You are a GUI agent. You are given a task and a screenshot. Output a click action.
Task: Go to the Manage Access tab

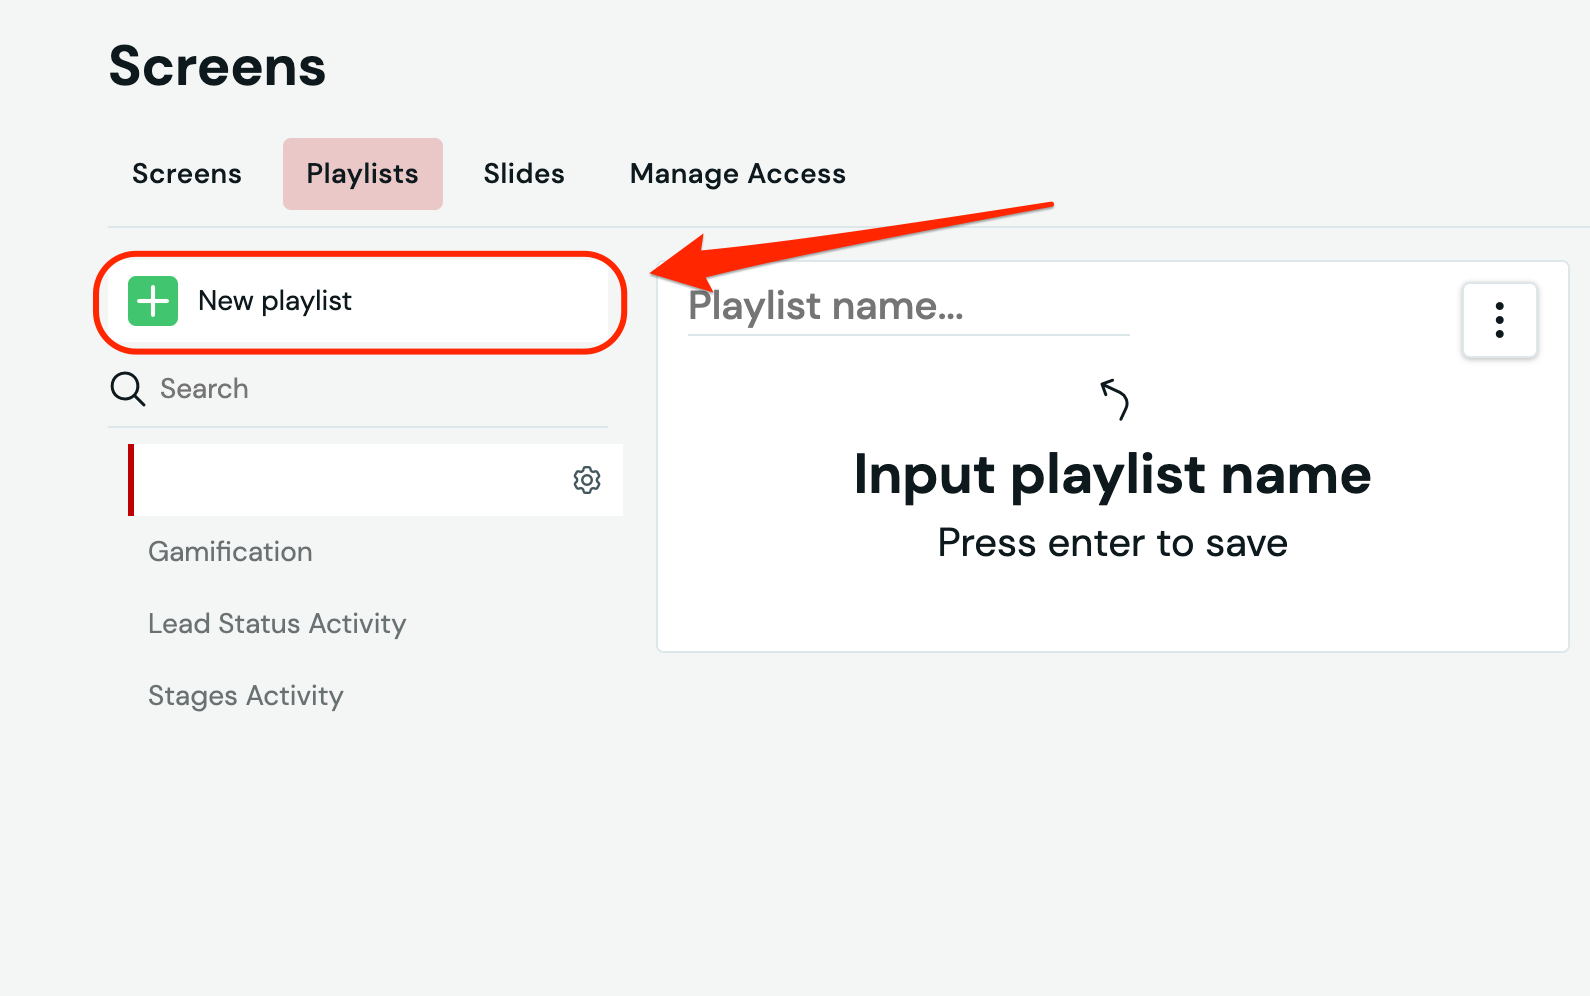click(x=737, y=174)
